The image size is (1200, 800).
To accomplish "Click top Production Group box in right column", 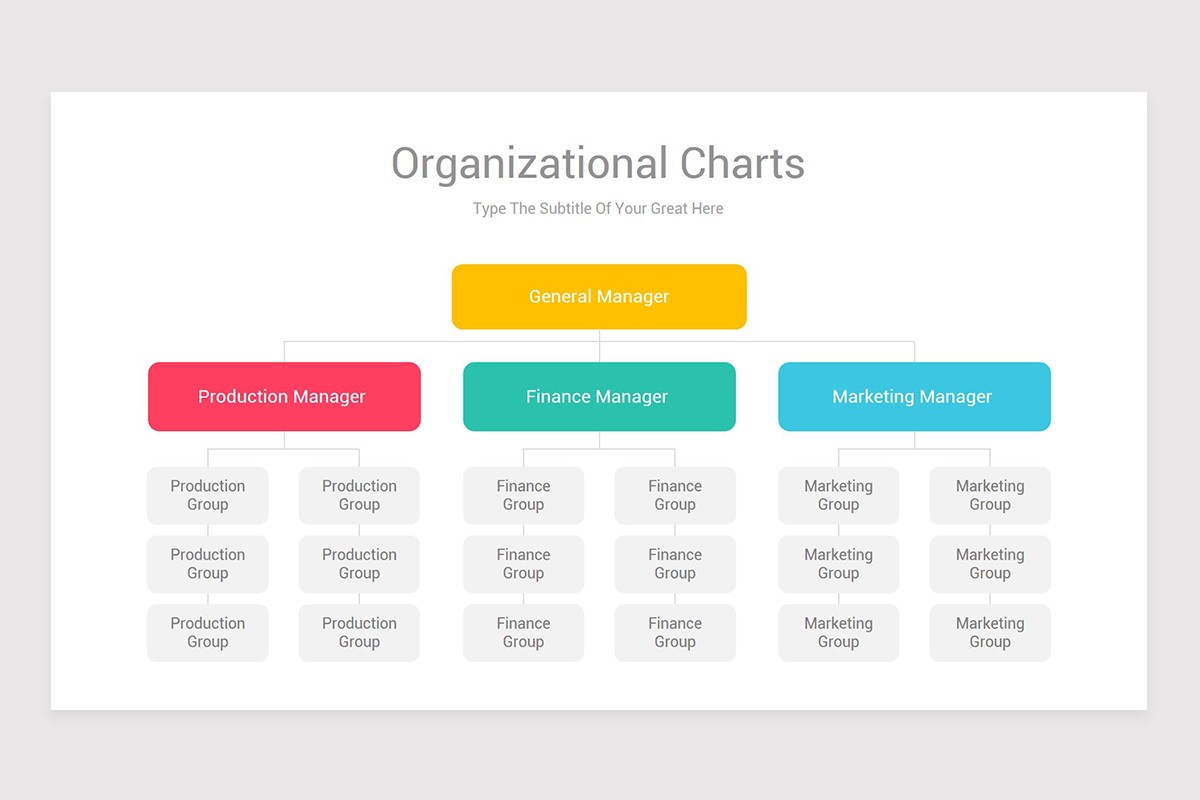I will click(x=359, y=495).
